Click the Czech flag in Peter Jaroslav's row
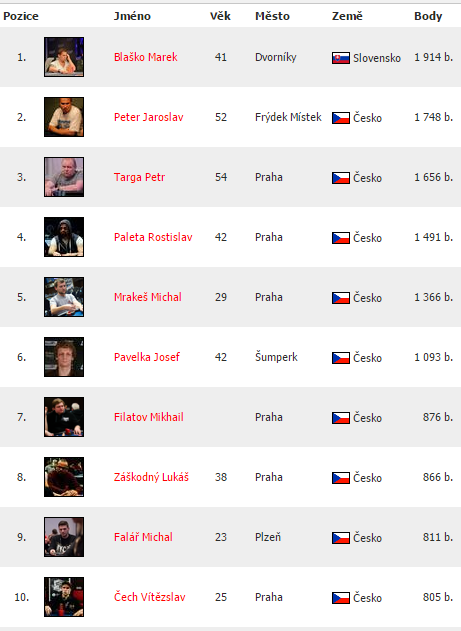461x631 pixels. tap(341, 118)
